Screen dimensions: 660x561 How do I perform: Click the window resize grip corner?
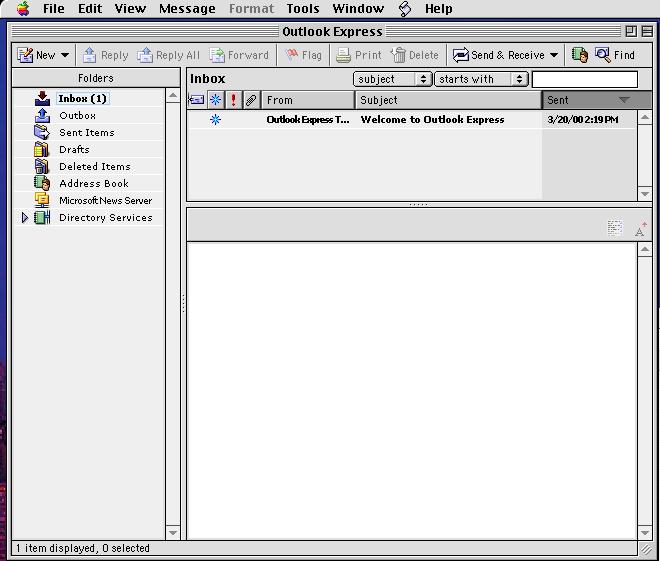[x=646, y=549]
